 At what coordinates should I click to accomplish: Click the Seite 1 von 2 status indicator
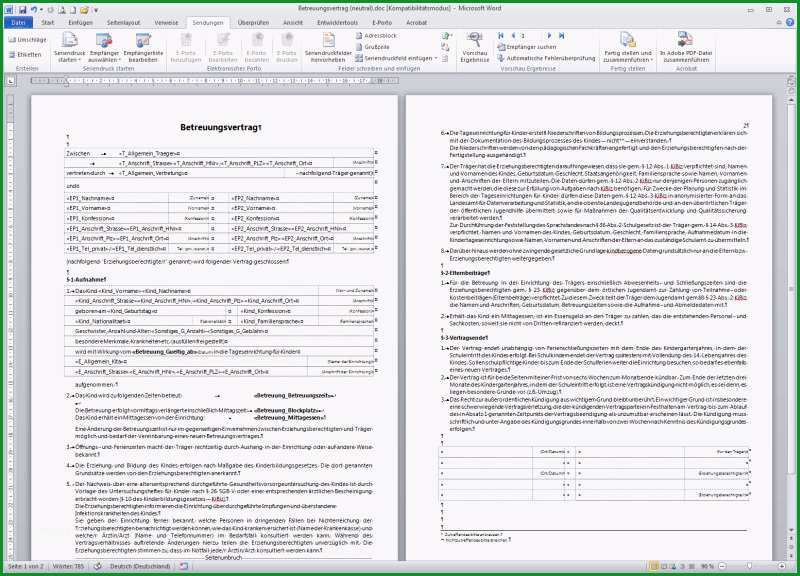click(26, 566)
